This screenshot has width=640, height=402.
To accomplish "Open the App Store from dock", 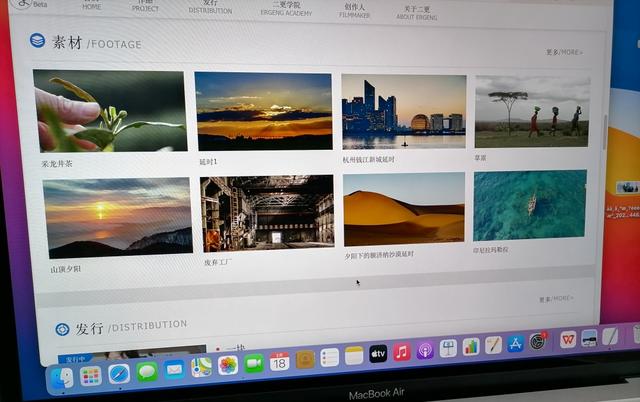I will click(516, 344).
